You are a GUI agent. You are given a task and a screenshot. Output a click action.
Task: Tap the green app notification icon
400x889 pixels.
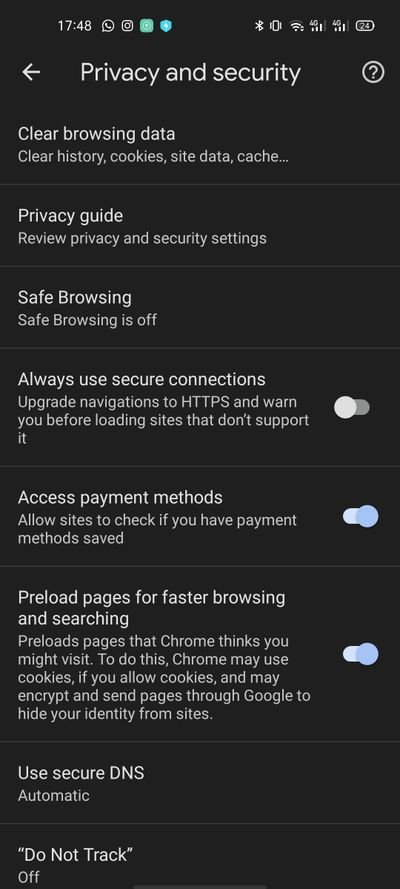[146, 26]
